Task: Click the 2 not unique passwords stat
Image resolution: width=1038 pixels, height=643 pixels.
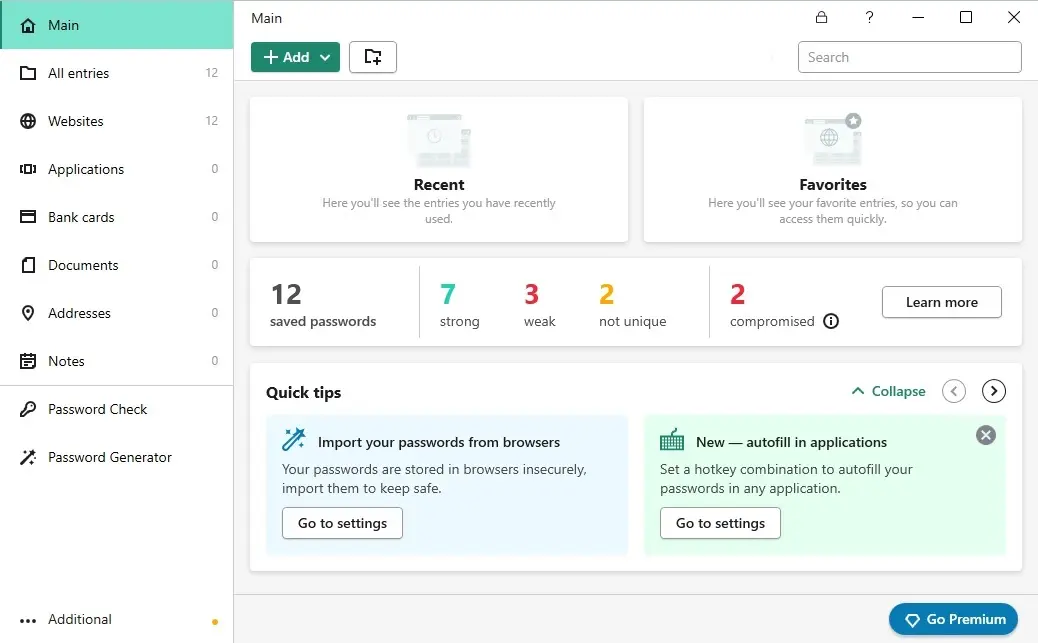Action: 632,305
